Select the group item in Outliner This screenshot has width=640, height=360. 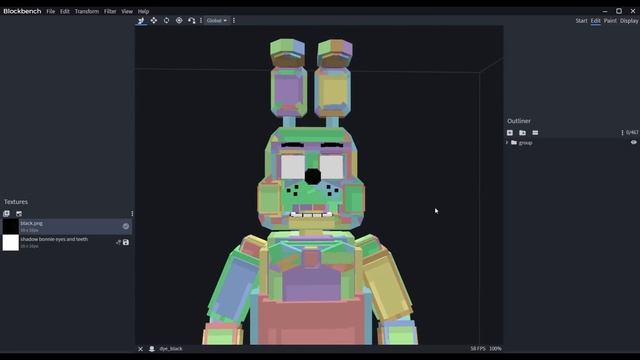point(525,143)
